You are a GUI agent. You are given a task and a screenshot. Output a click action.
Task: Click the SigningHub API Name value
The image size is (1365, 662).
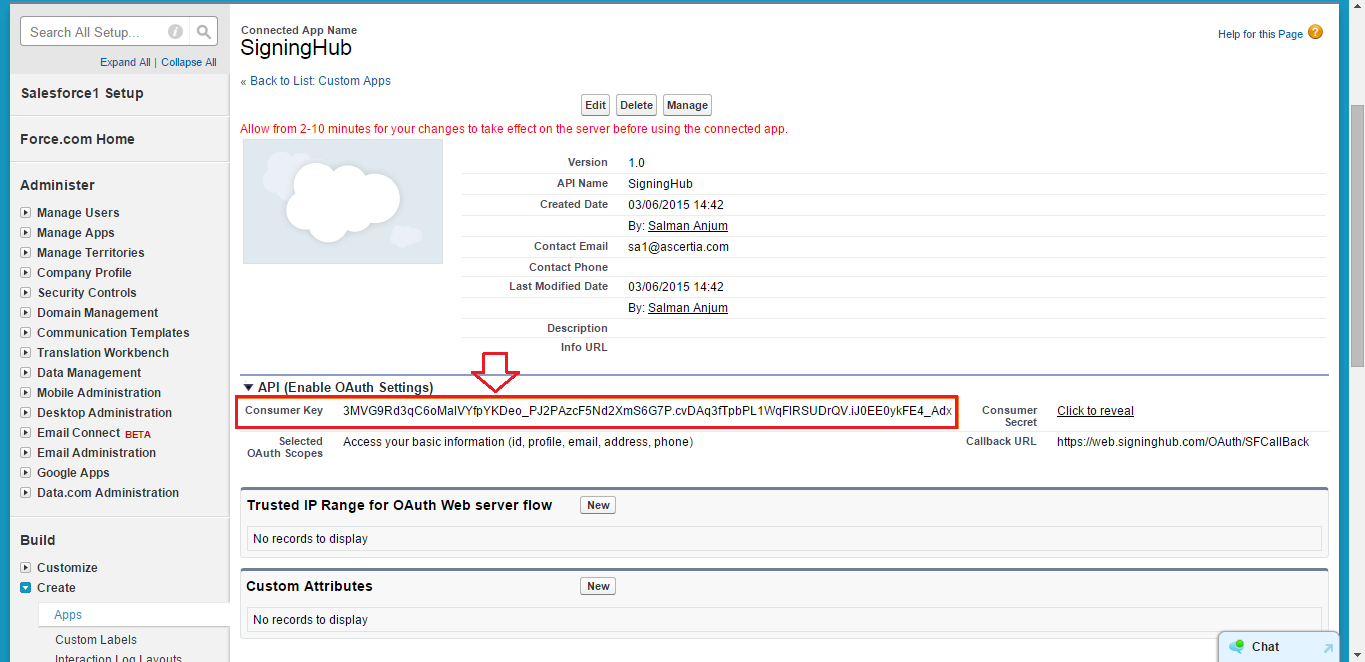coord(660,184)
